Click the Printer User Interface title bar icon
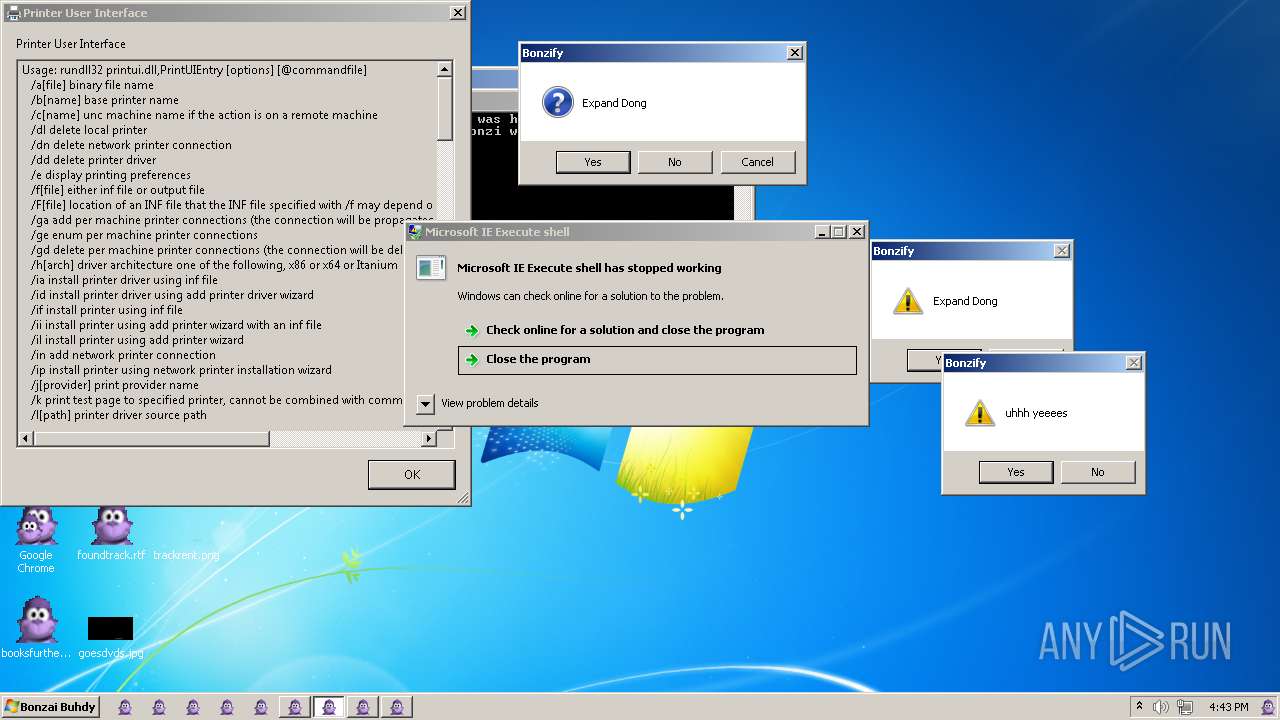 (13, 13)
